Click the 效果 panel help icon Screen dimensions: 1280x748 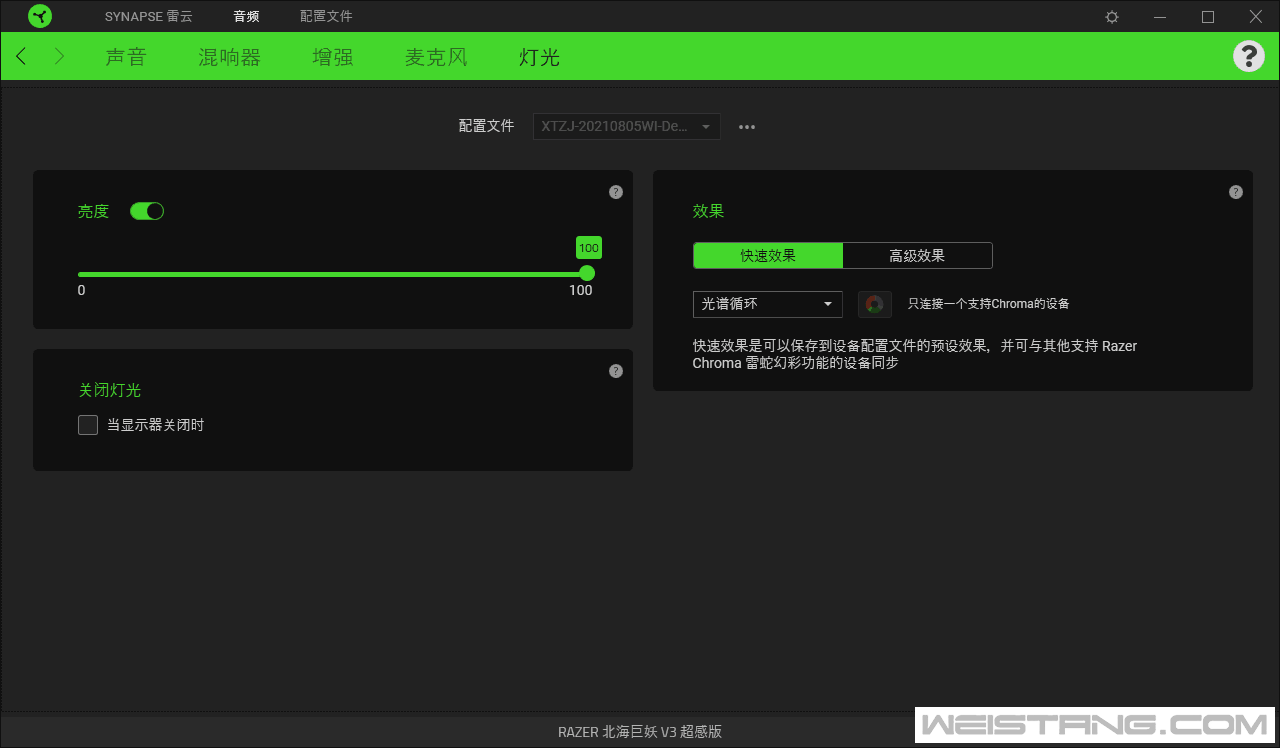[x=1236, y=192]
